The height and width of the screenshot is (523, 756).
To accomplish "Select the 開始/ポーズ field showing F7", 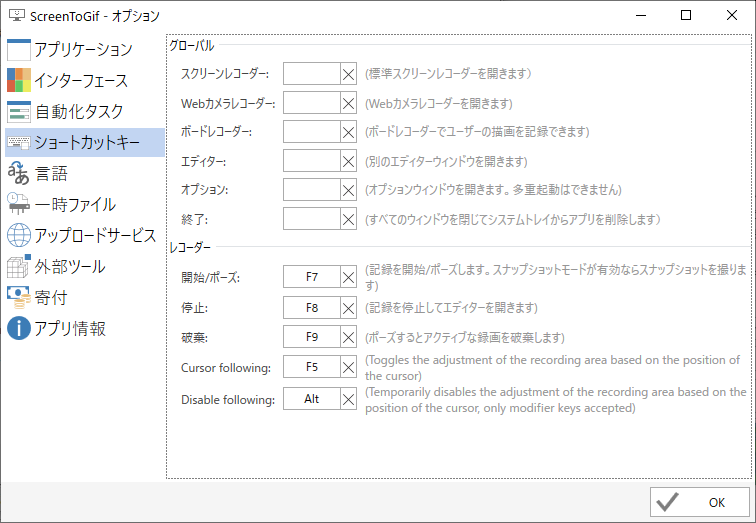I will point(312,277).
